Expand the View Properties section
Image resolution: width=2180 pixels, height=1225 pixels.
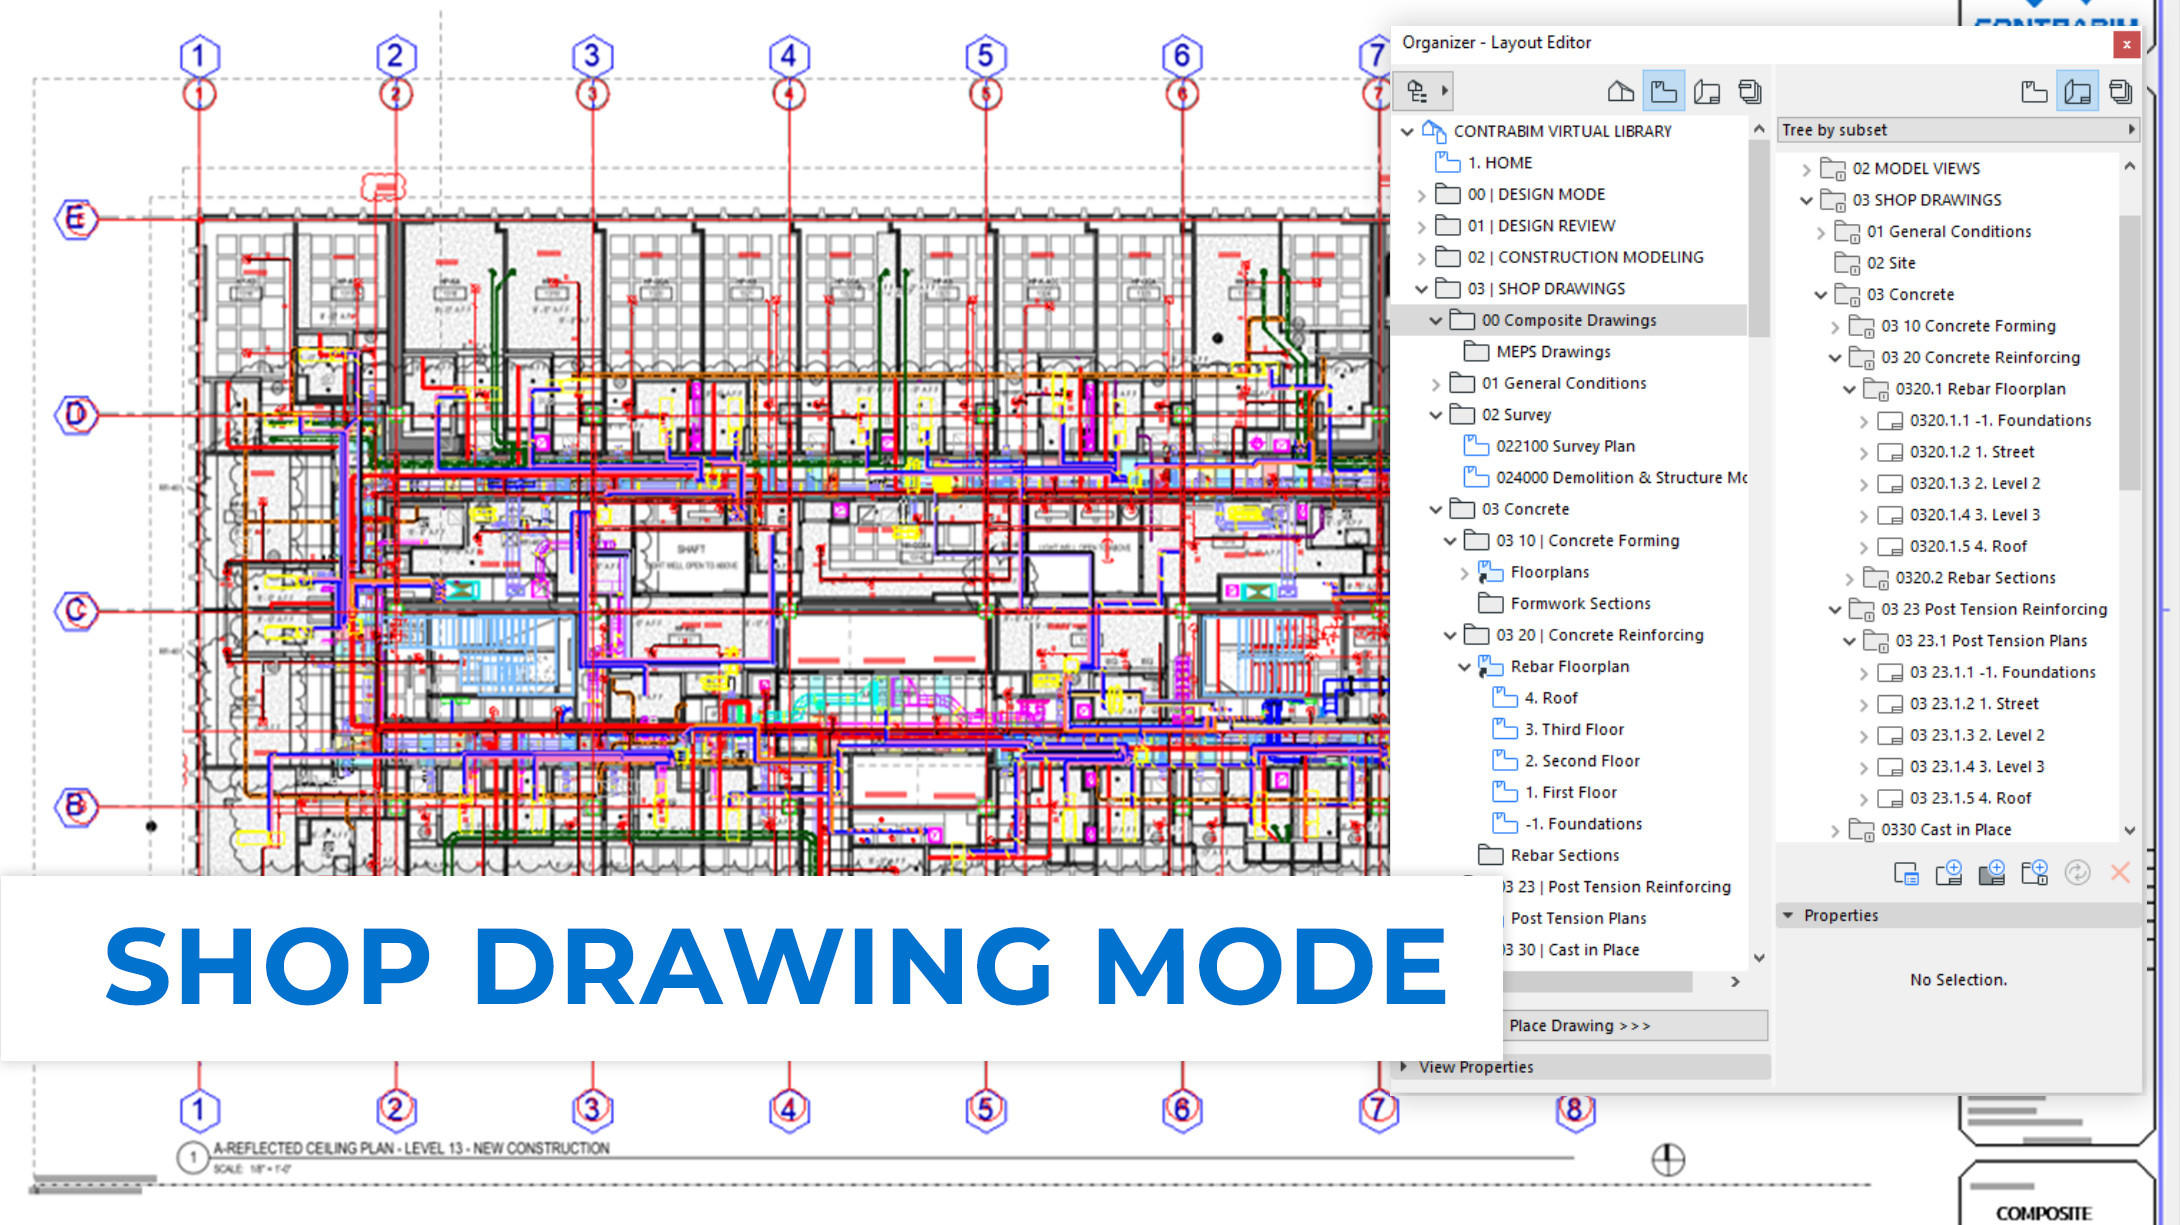pos(1405,1067)
